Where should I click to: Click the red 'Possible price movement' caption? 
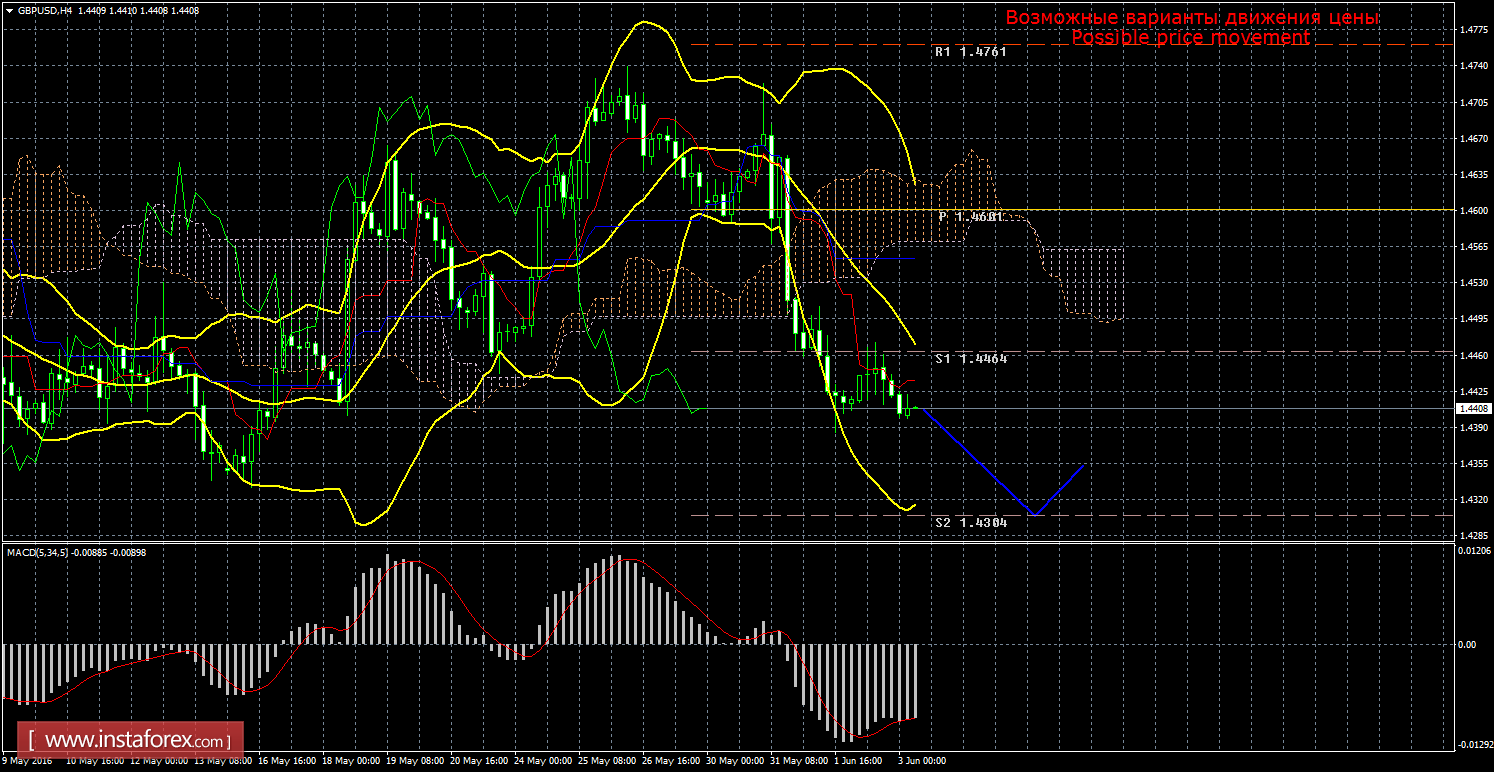pyautogui.click(x=1190, y=37)
